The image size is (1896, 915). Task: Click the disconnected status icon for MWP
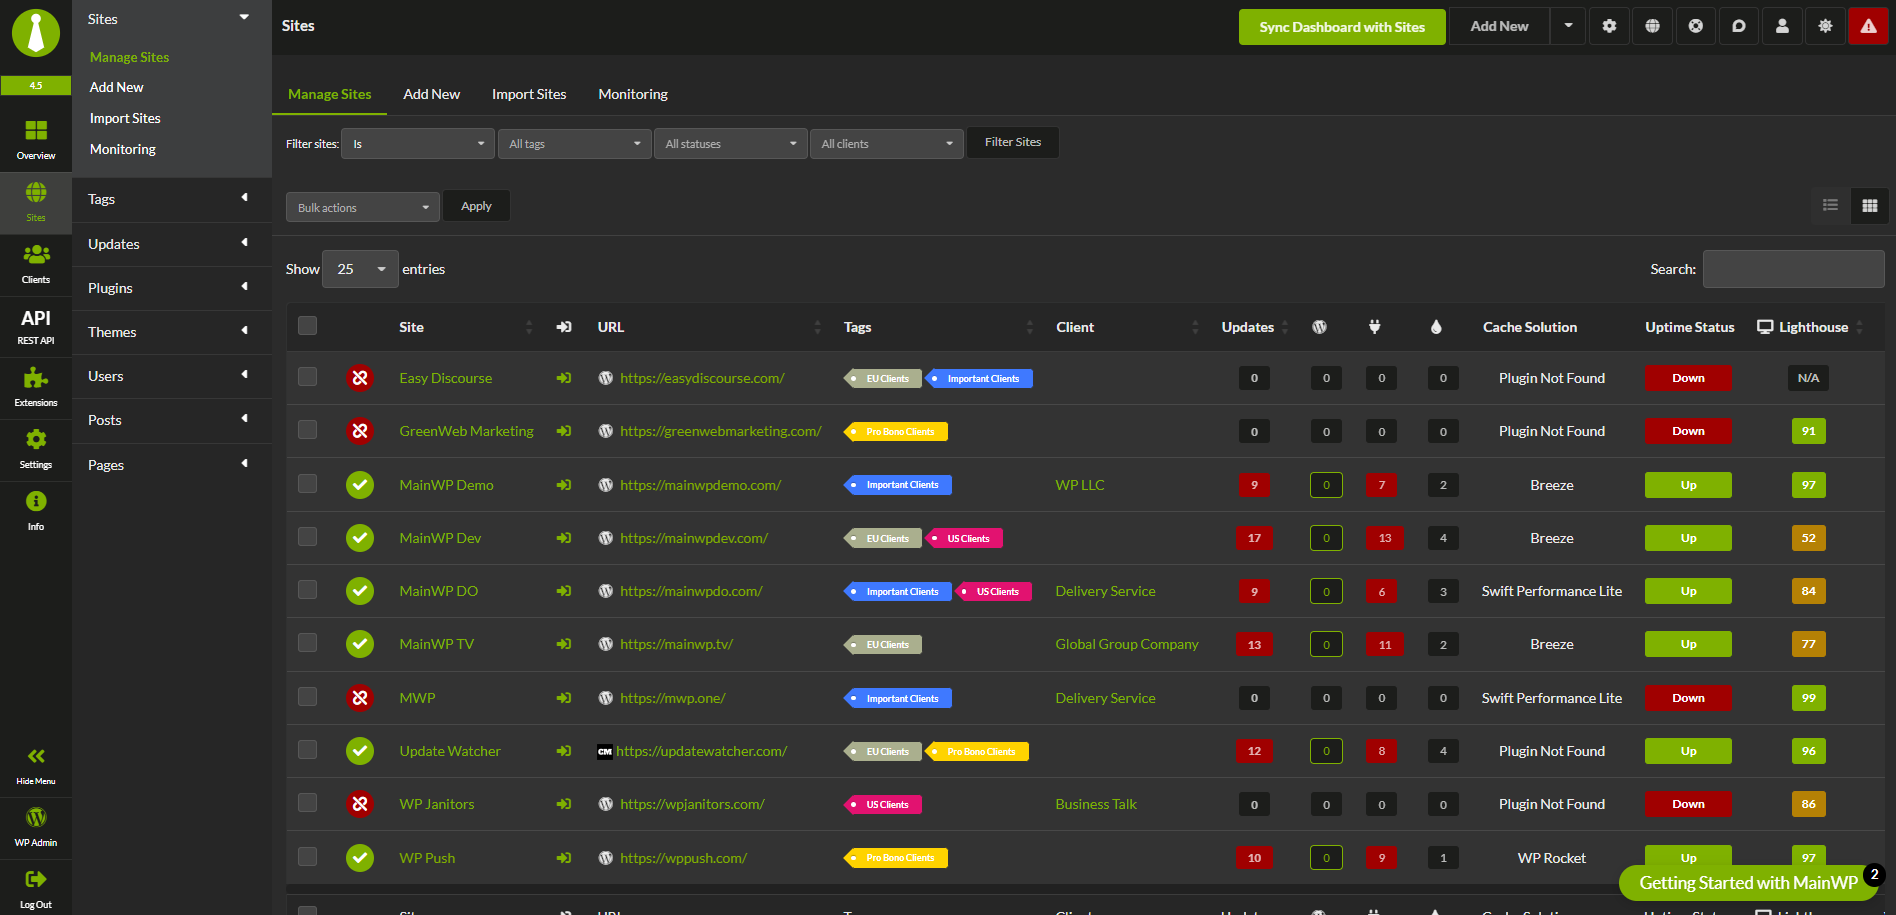click(360, 698)
